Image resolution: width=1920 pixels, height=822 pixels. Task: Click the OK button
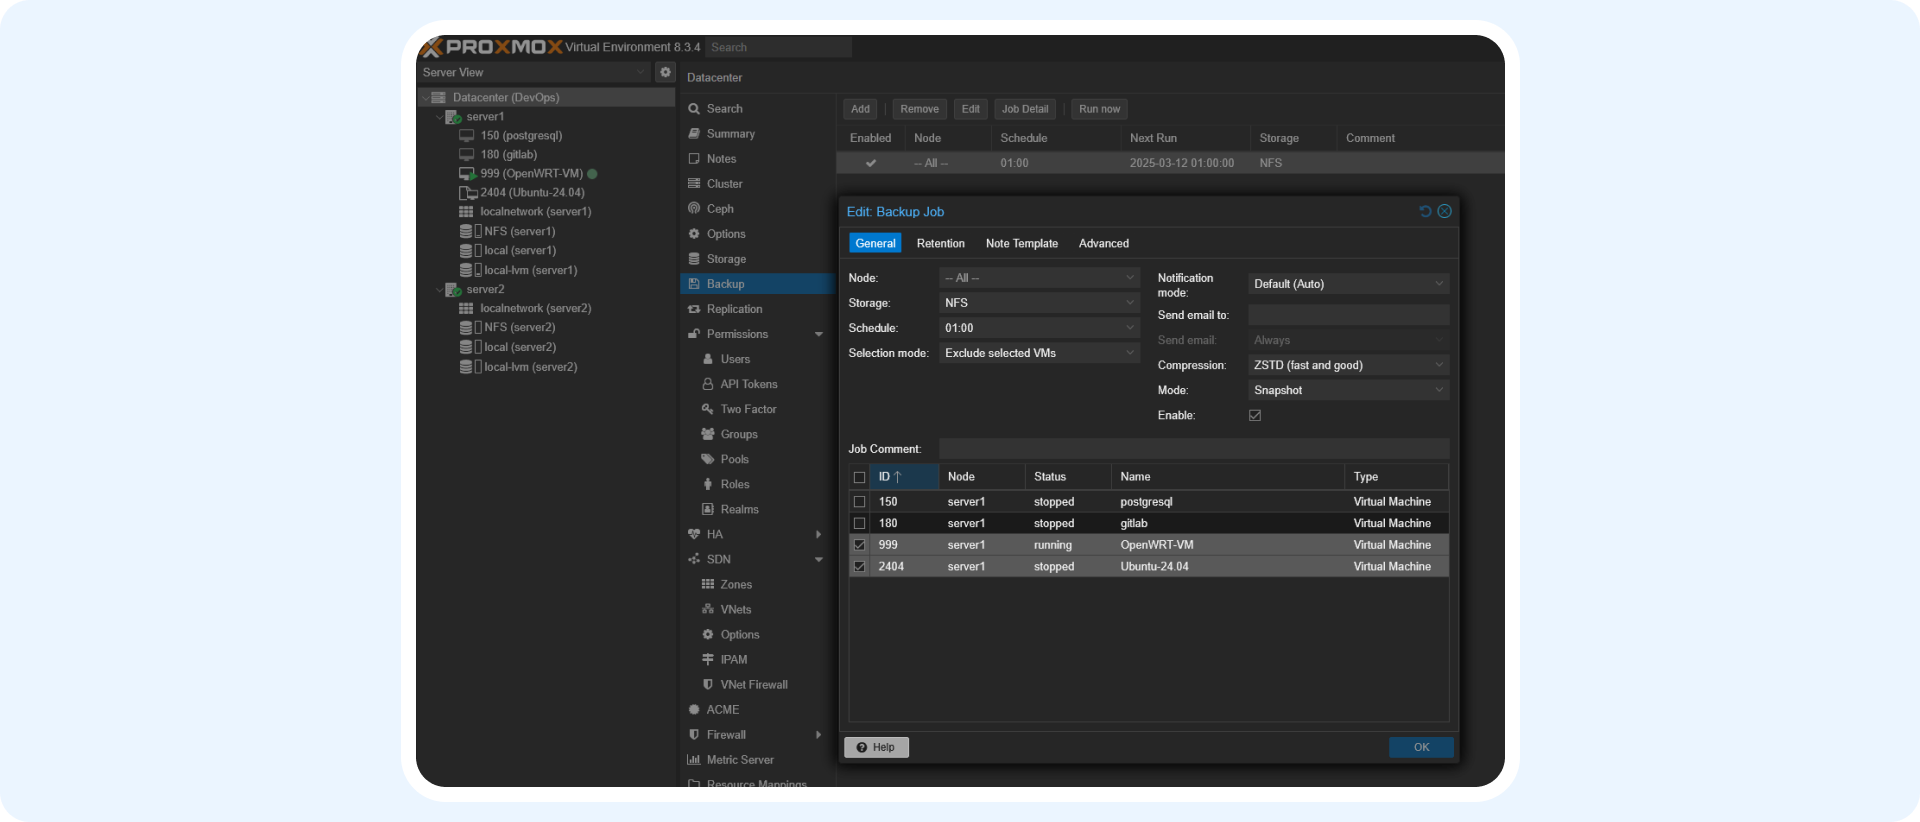1420,747
